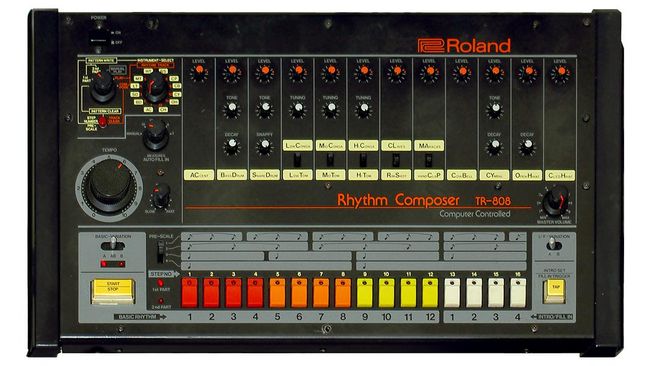Toggle the Basic Variation A/B switch
The width and height of the screenshot is (650, 366).
click(112, 245)
